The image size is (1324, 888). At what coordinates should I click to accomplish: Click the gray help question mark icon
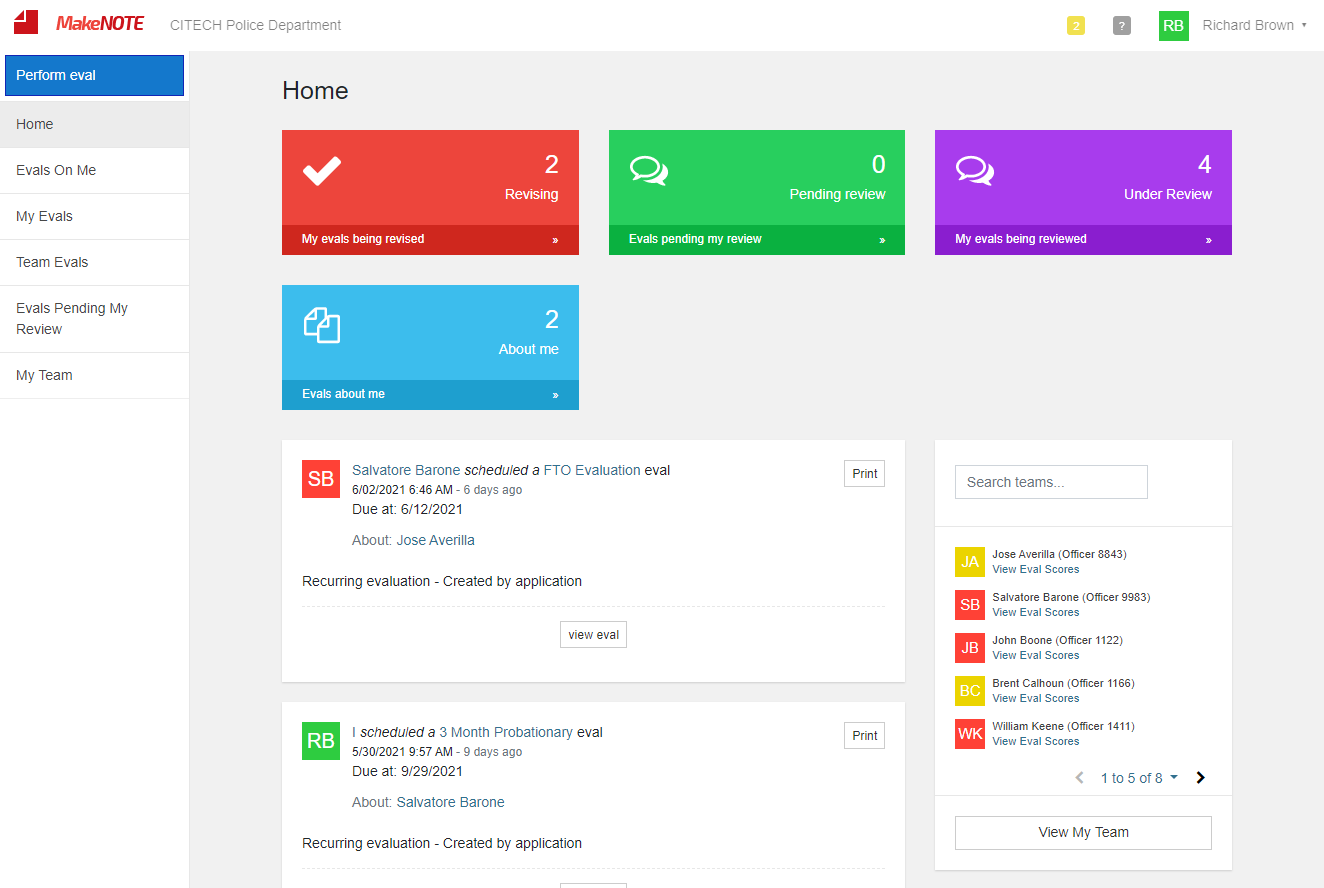point(1122,26)
